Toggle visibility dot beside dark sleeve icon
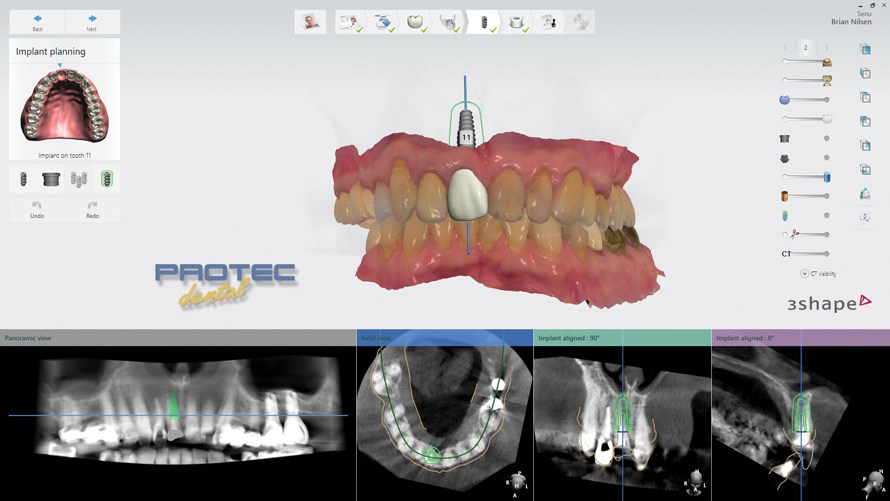Viewport: 890px width, 501px height. point(826,139)
